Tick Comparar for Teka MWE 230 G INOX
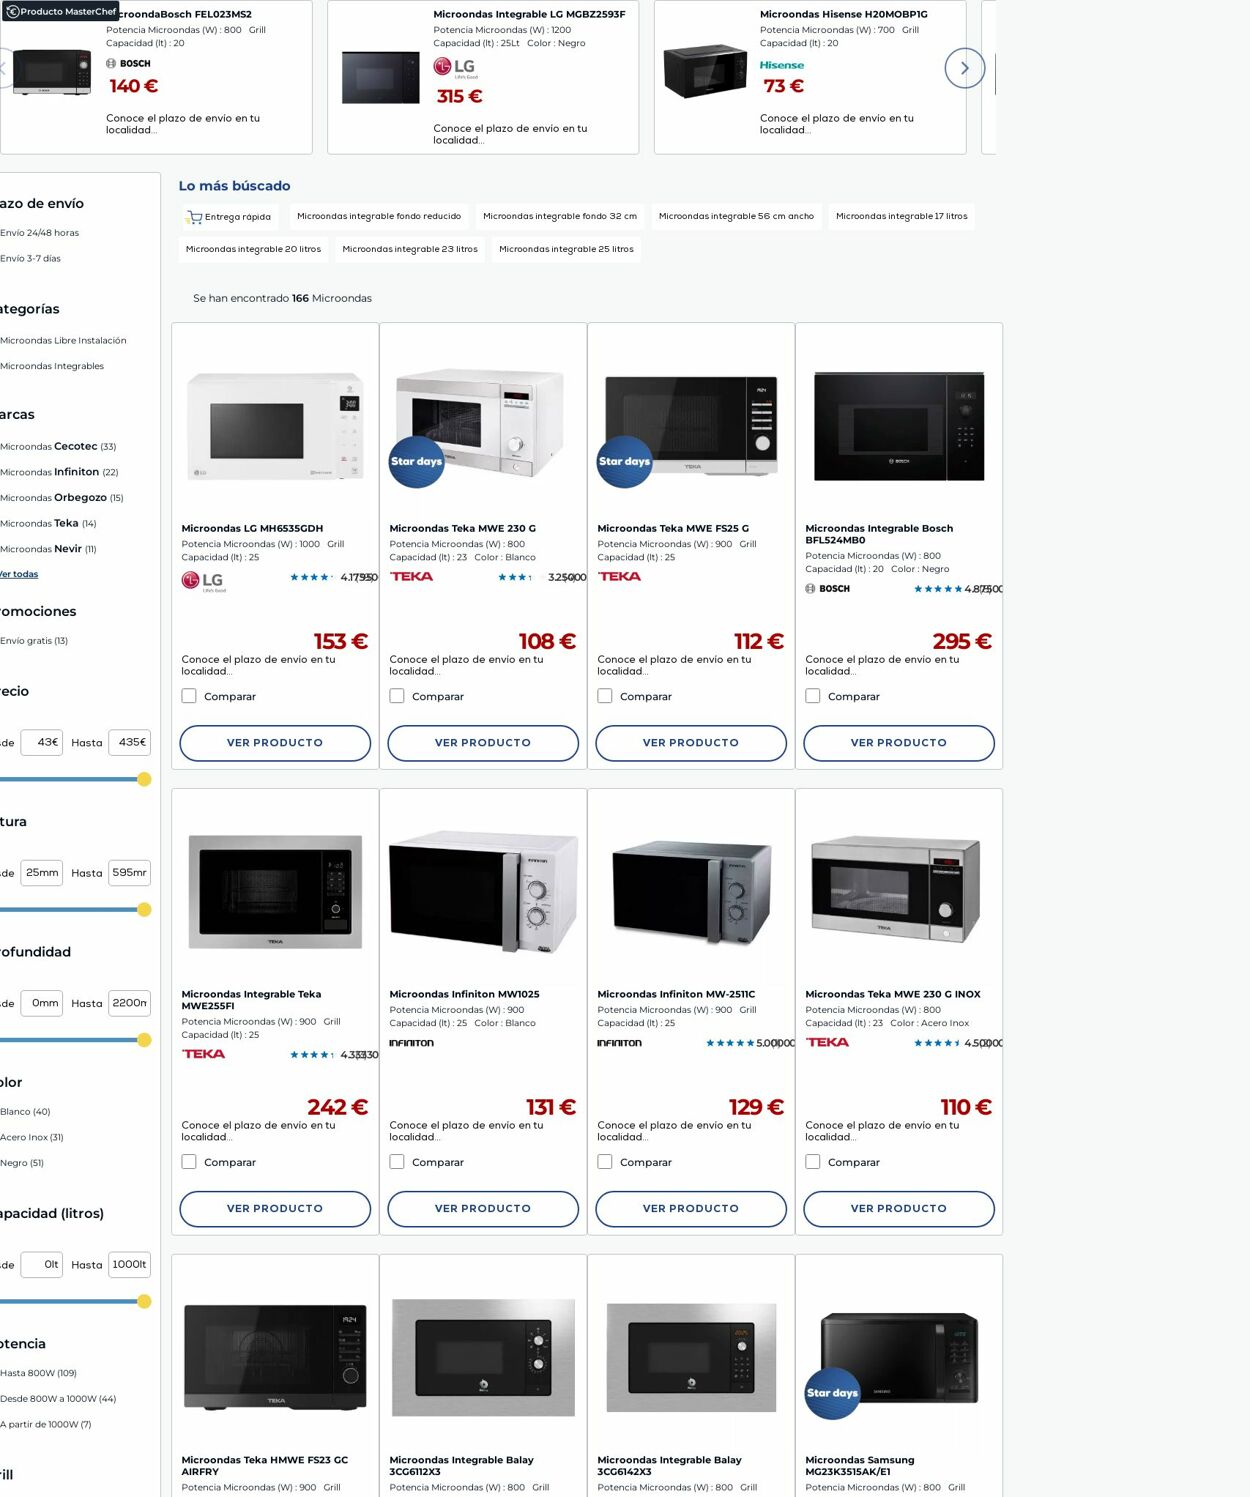This screenshot has width=1250, height=1497. click(x=813, y=1162)
